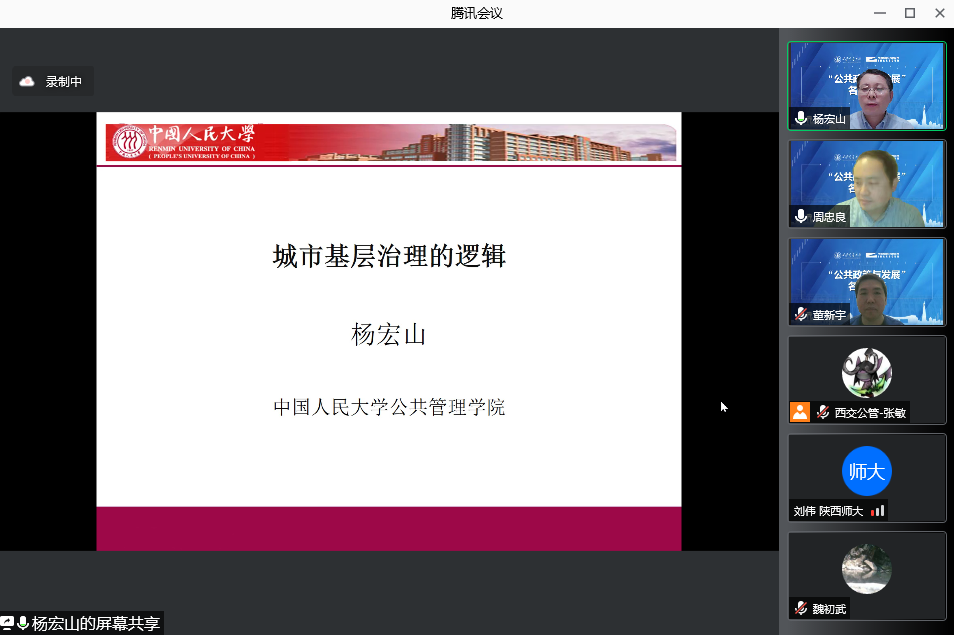Image resolution: width=954 pixels, height=635 pixels.
Task: Click the cloud recording icon
Action: point(27,82)
